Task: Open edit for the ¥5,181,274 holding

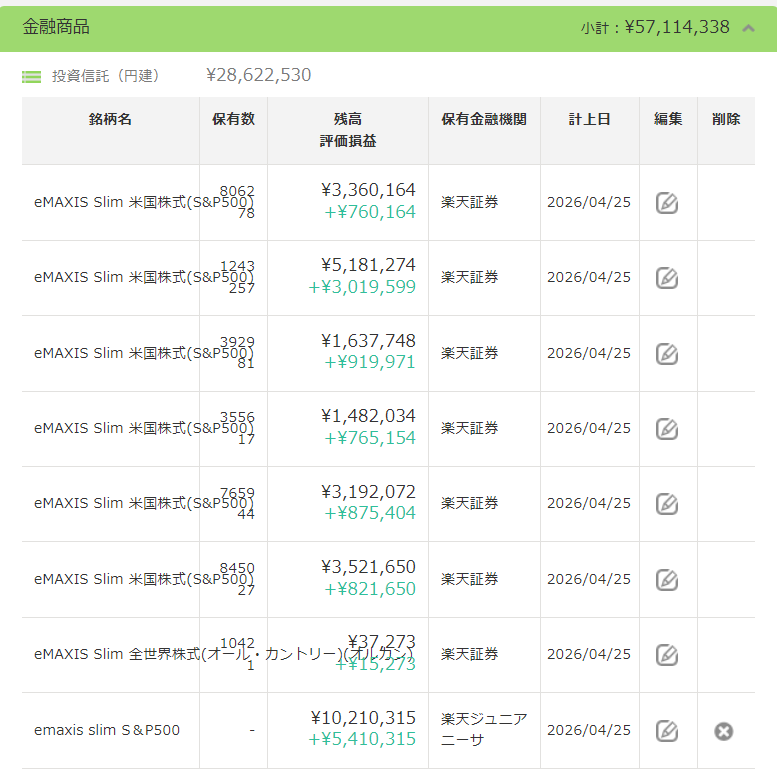Action: 667,278
